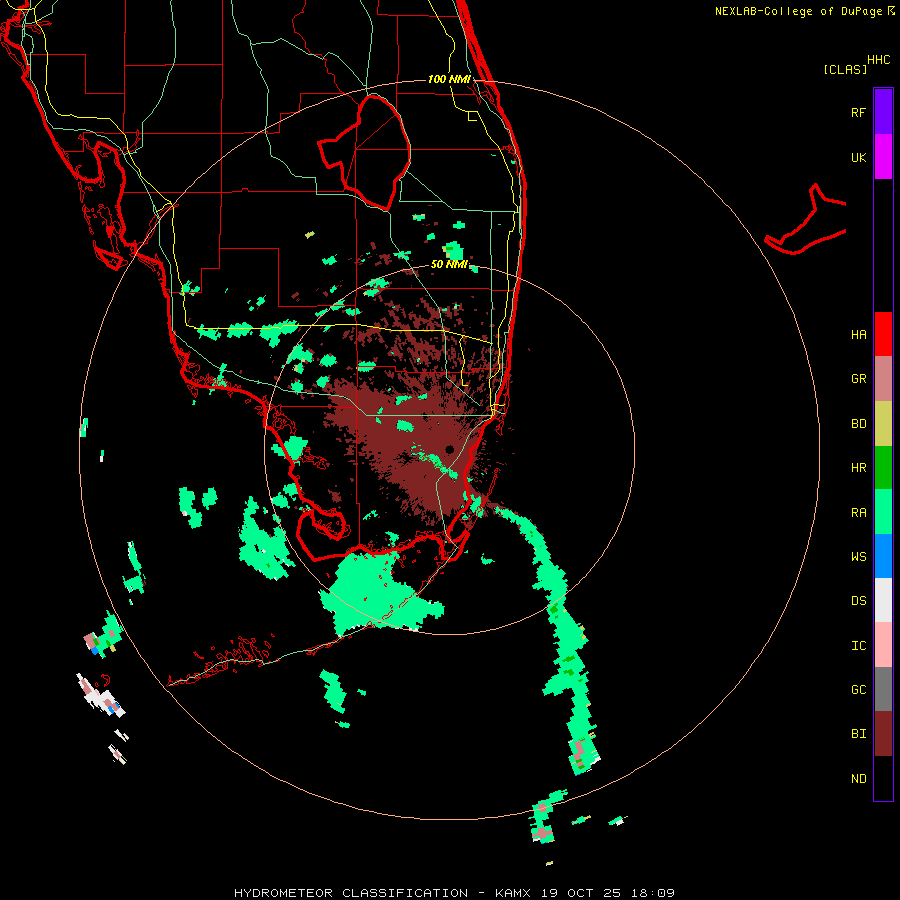Click the 19 OCT 25 date text
Screen dimensions: 900x900
pos(581,893)
